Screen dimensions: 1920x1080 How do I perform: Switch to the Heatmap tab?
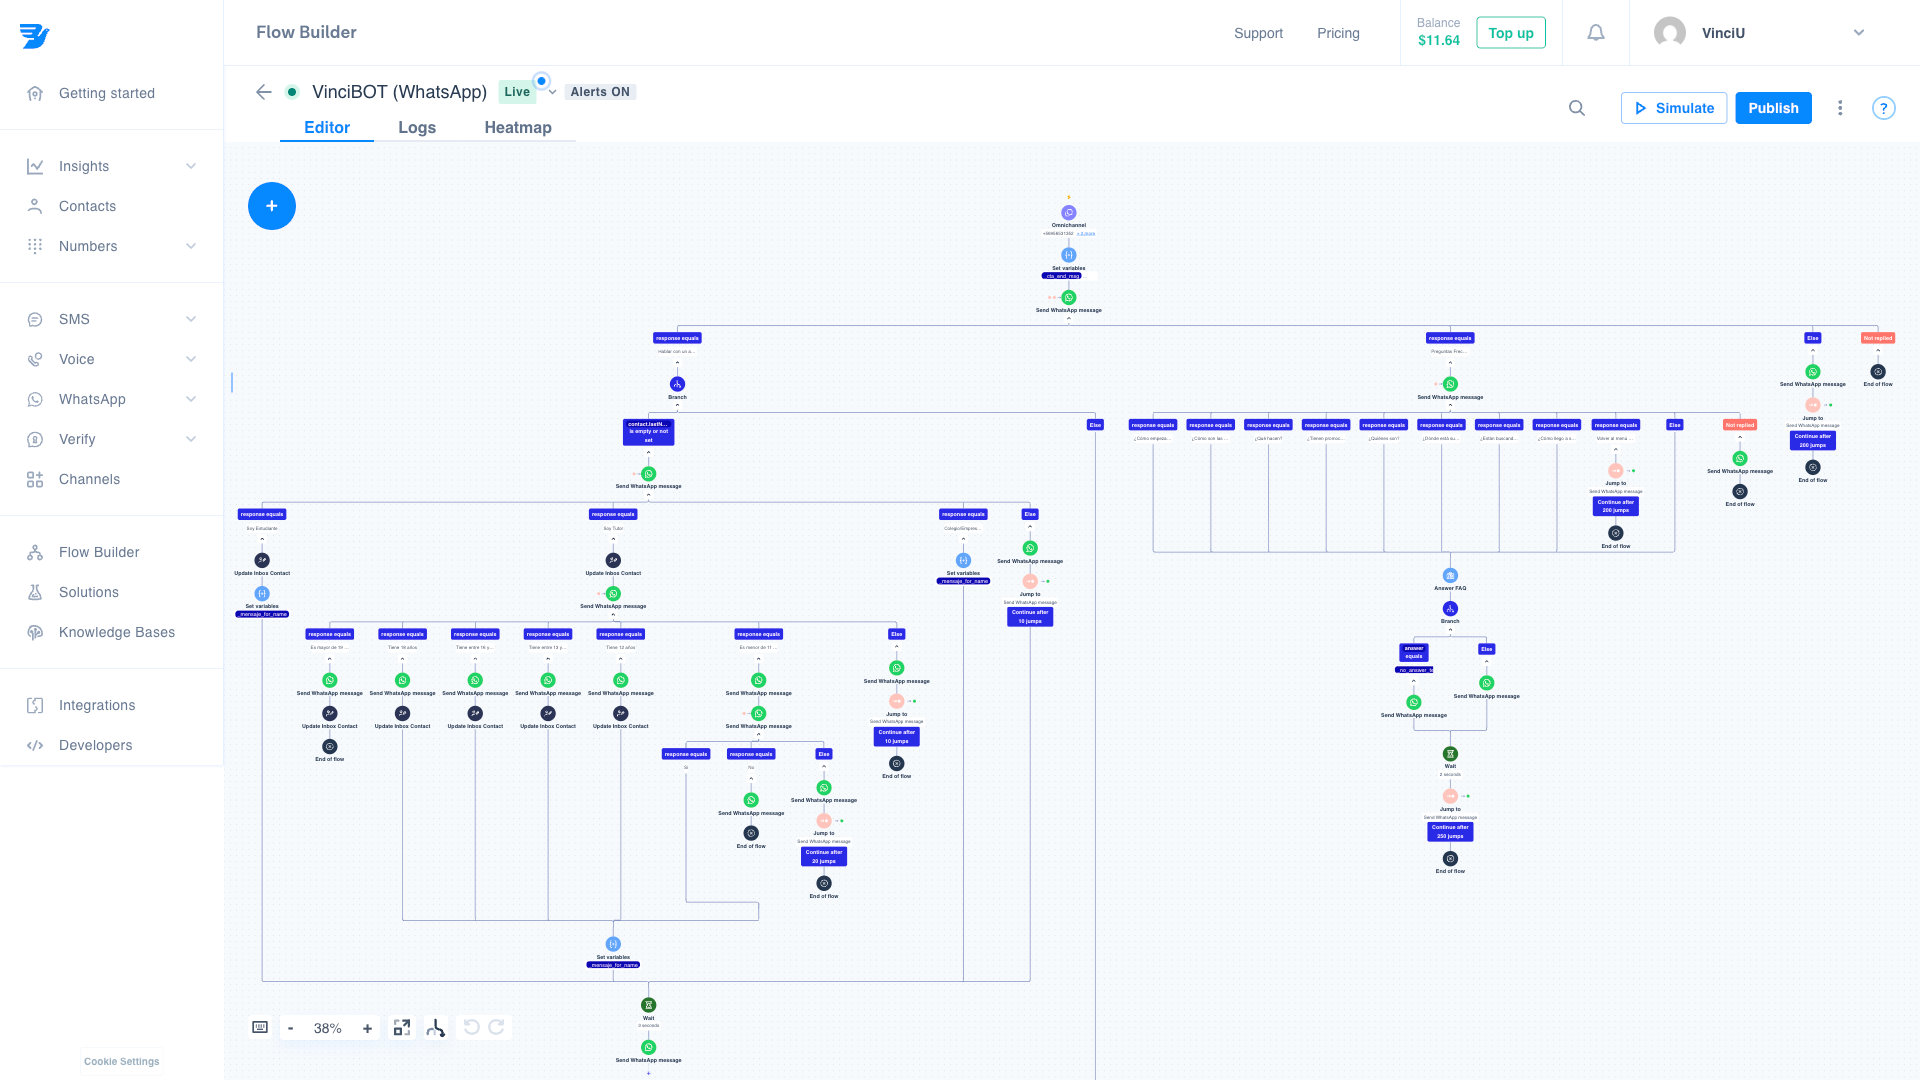tap(518, 127)
